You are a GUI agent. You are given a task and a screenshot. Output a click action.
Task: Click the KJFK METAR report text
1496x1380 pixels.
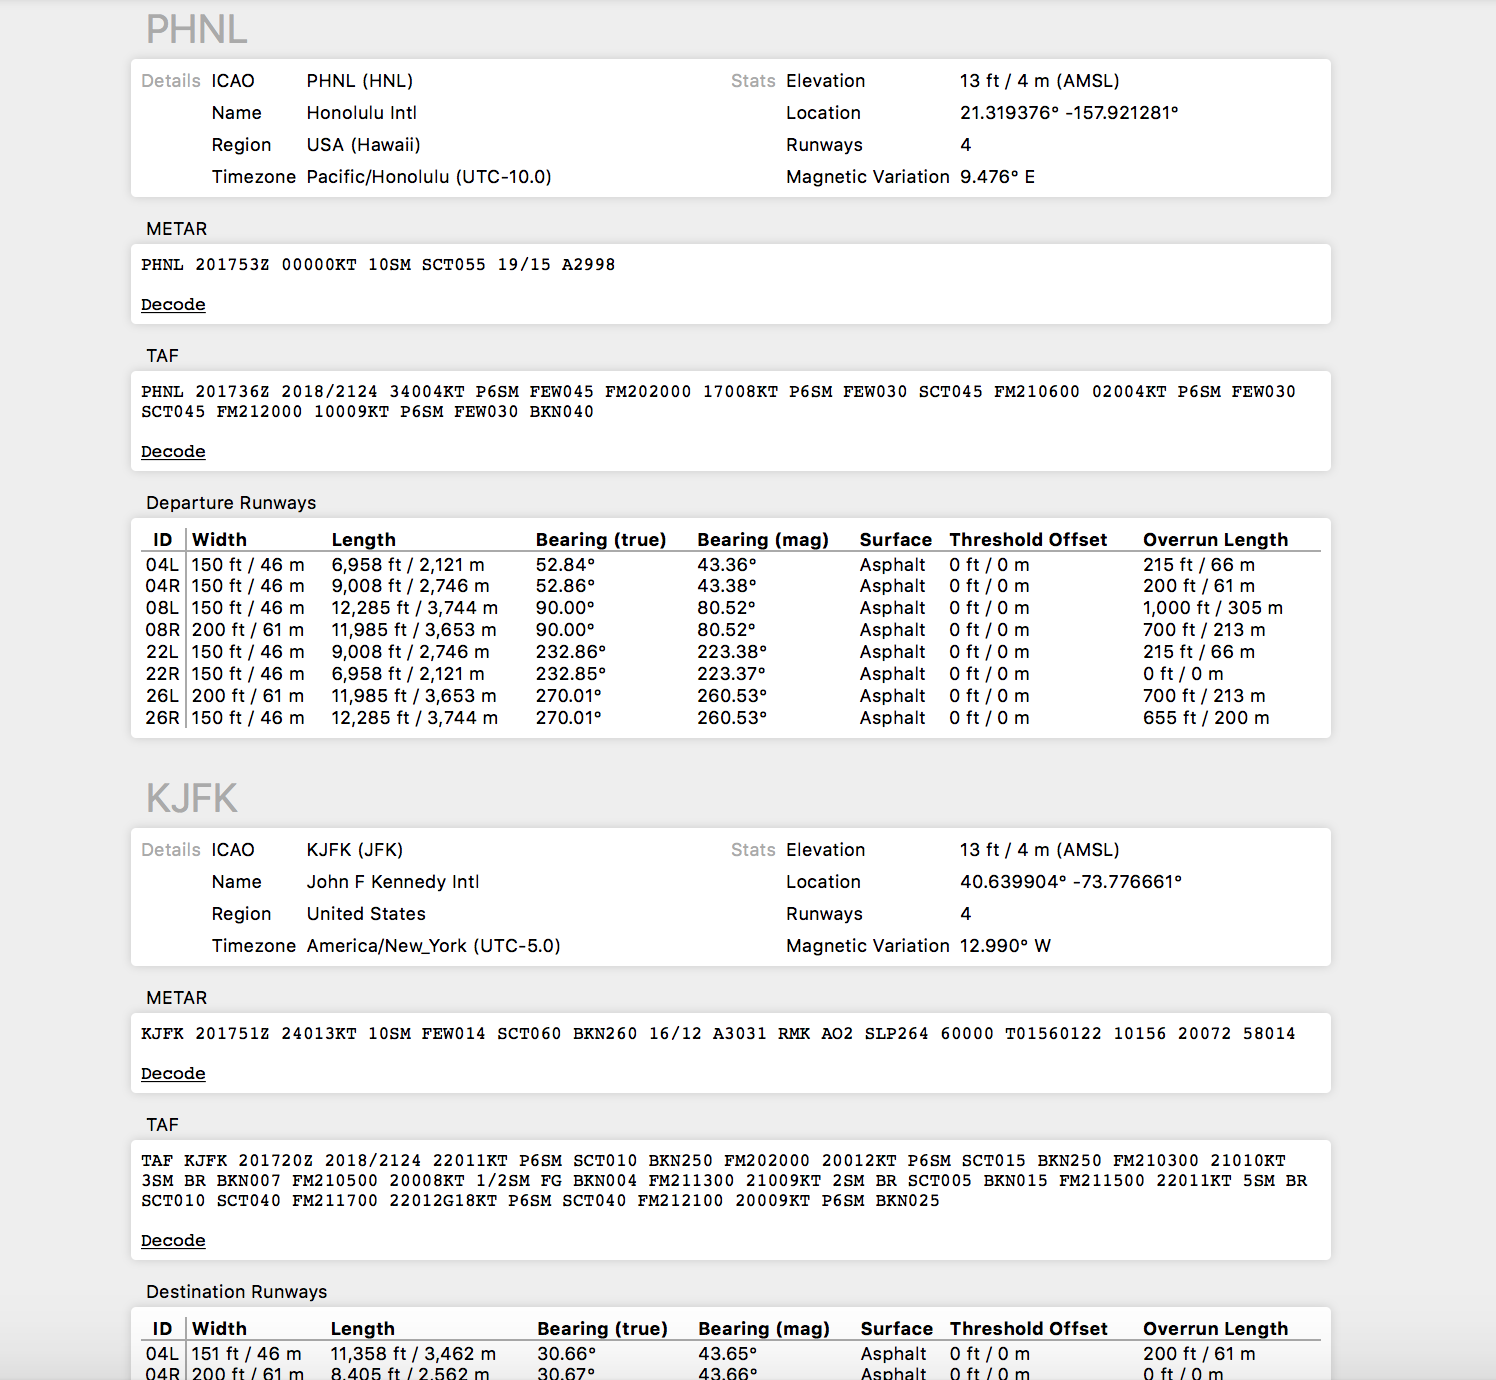click(718, 1034)
